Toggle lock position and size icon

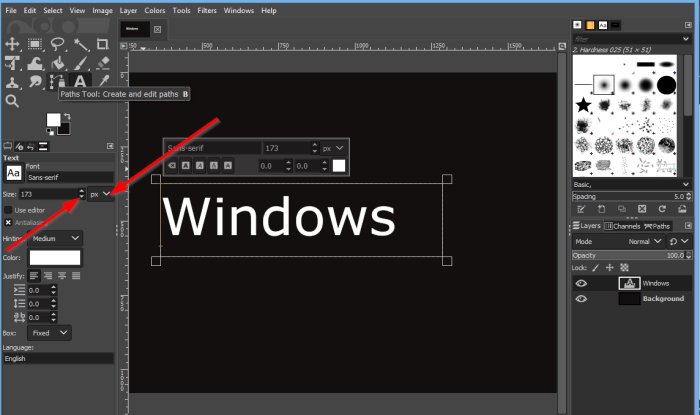(x=609, y=268)
